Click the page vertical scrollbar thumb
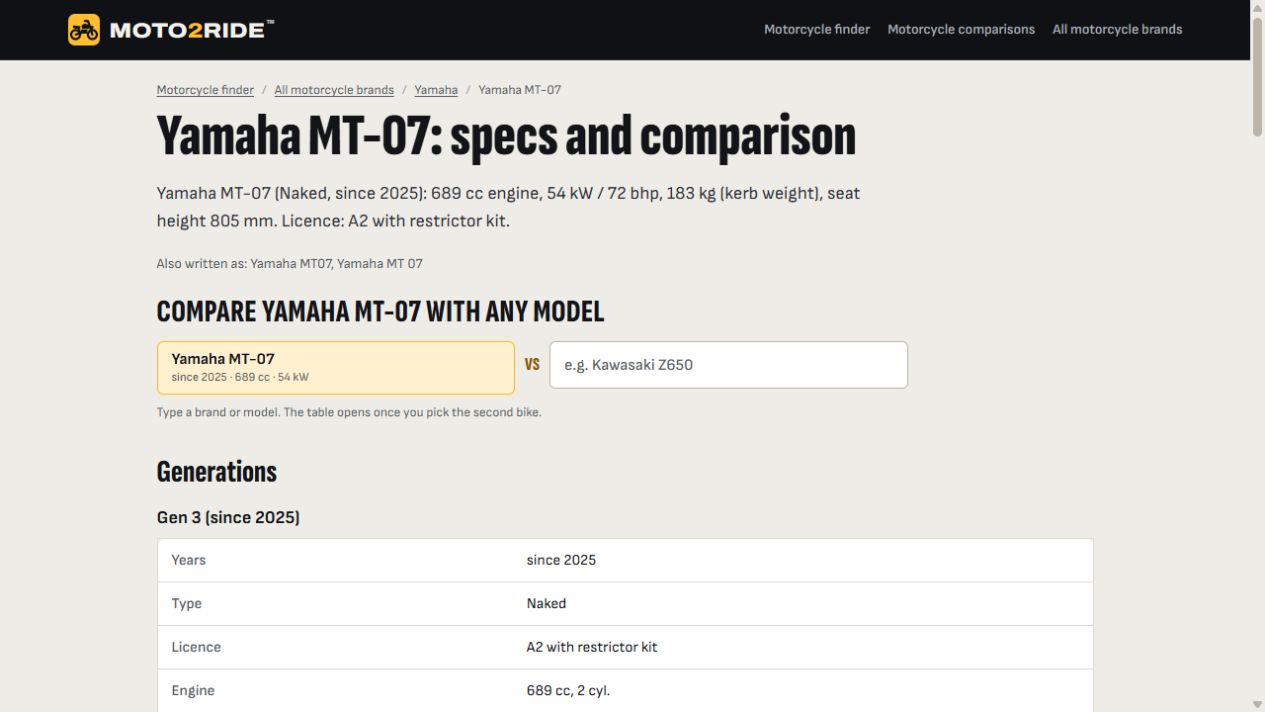 tap(1257, 75)
